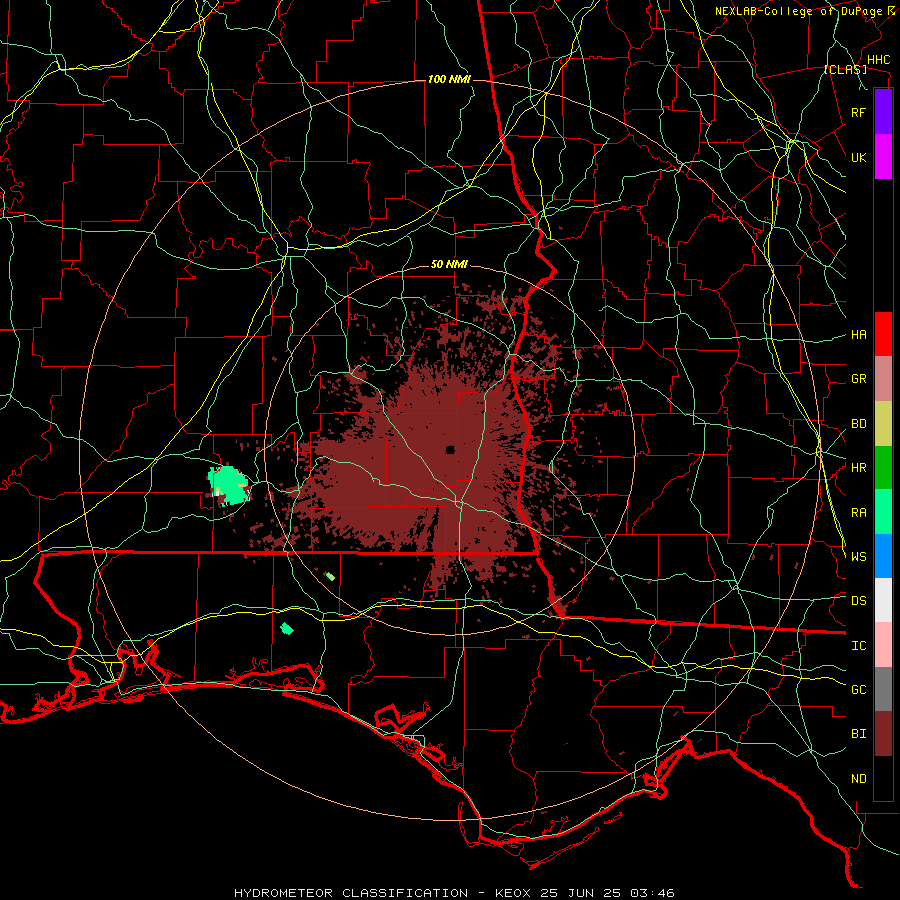The height and width of the screenshot is (900, 900).
Task: Select the red HA hail color swatch
Action: point(883,334)
